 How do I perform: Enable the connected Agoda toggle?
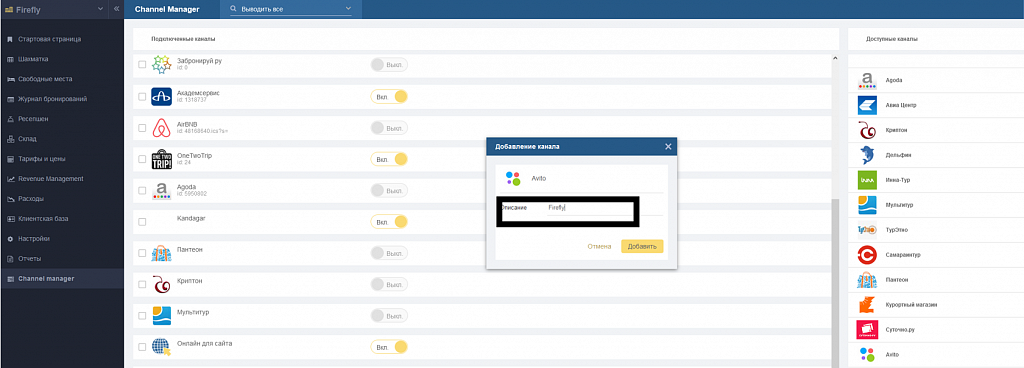389,191
